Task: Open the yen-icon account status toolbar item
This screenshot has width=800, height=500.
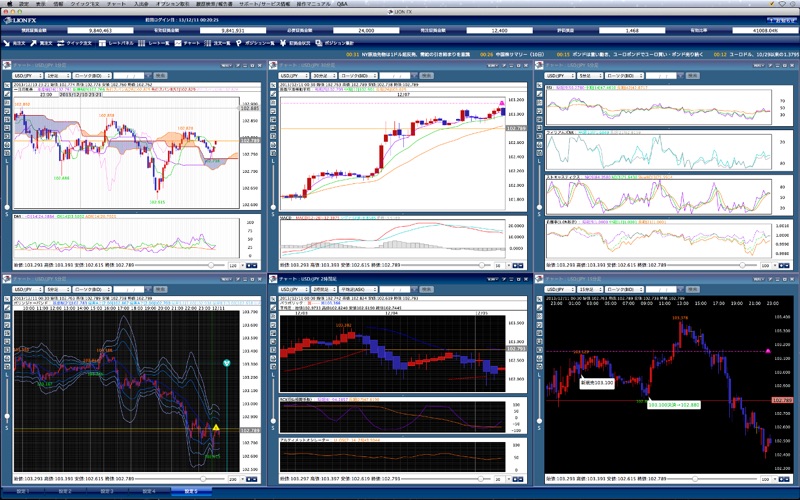Action: point(295,43)
